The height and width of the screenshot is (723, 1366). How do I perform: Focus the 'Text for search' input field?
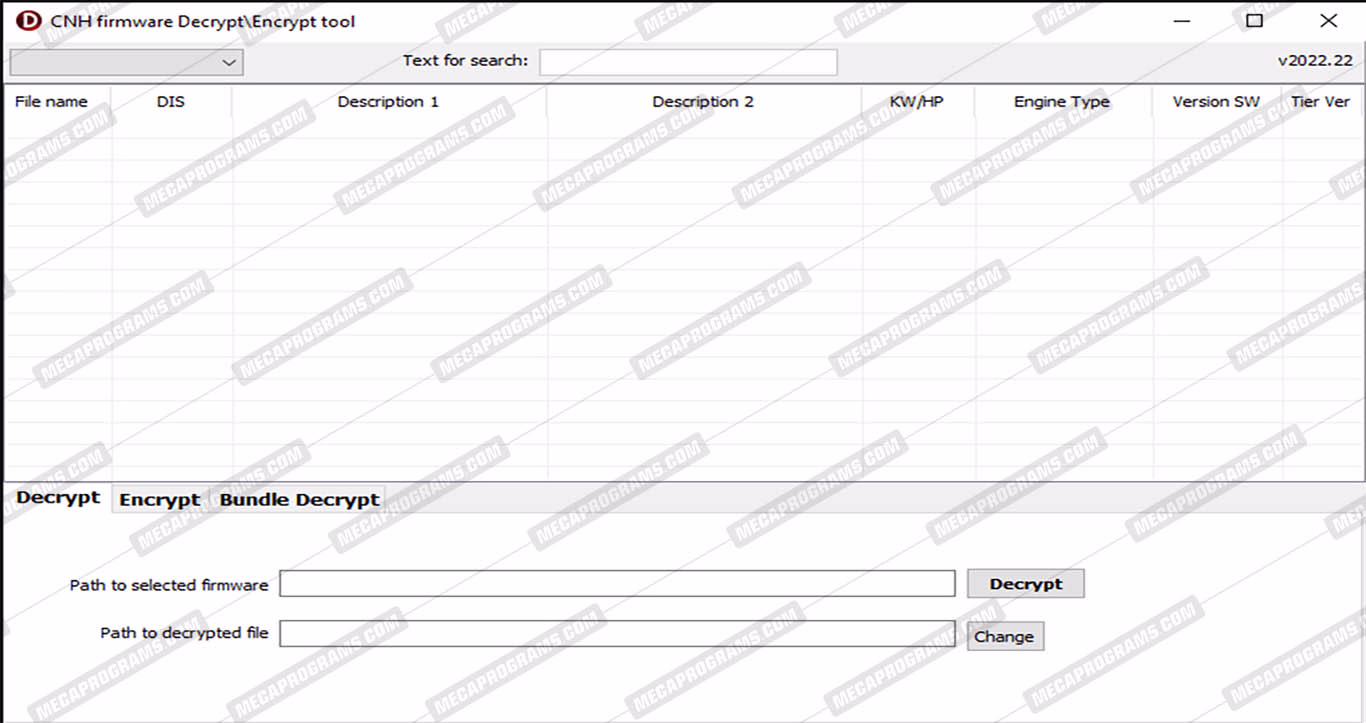tap(688, 62)
